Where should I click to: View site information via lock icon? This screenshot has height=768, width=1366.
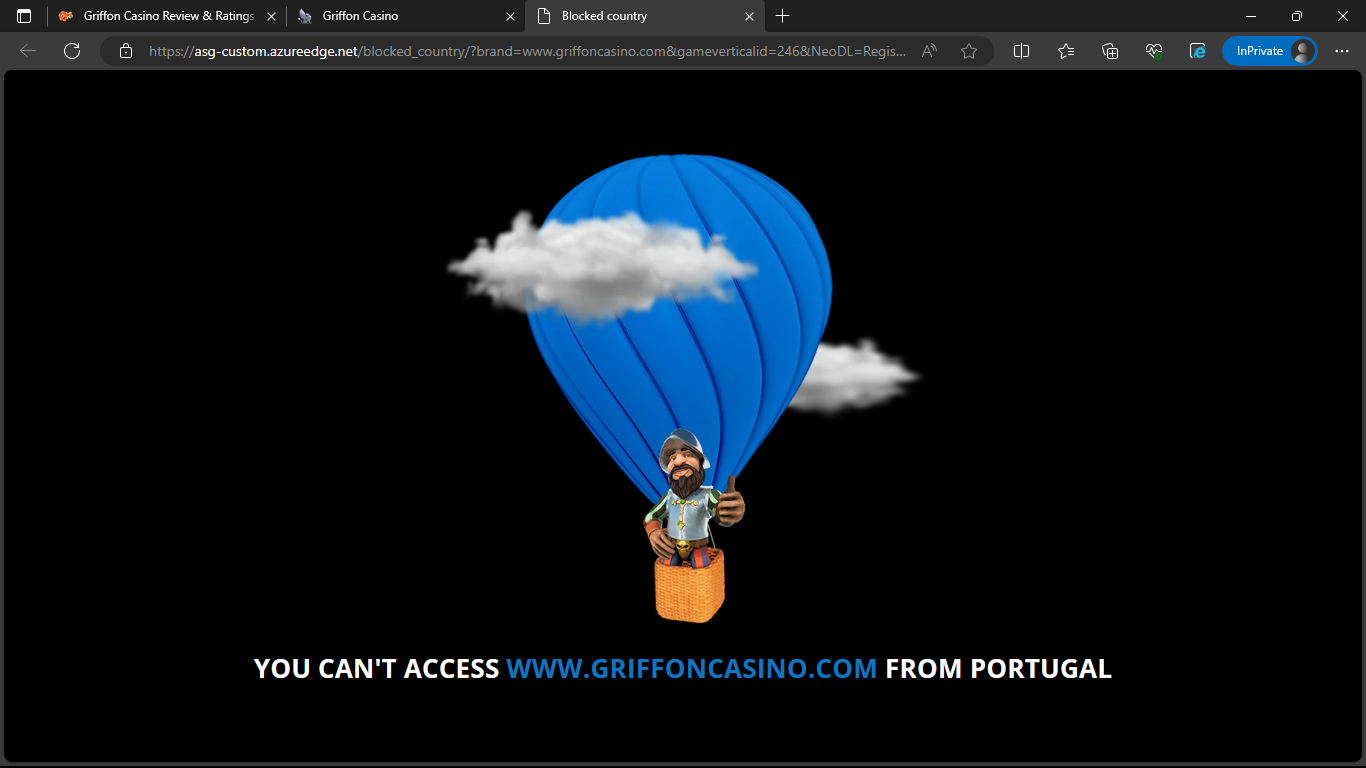click(126, 51)
